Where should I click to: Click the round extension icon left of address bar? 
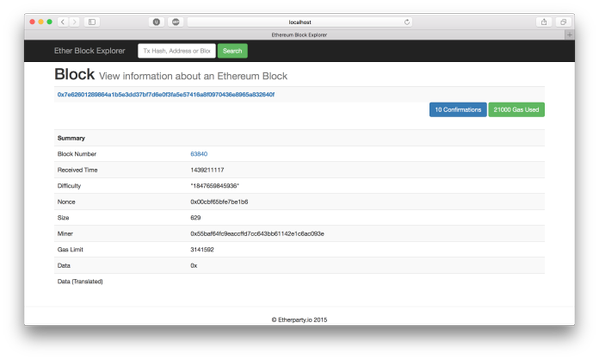point(157,22)
